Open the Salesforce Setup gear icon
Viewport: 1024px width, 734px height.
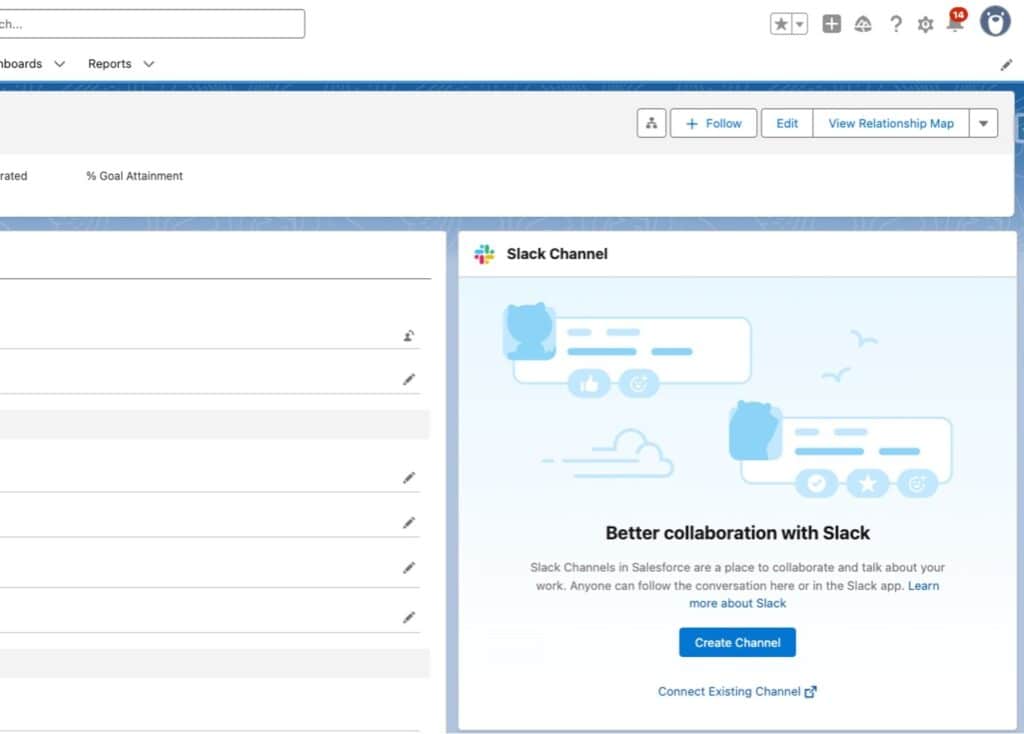coord(925,23)
